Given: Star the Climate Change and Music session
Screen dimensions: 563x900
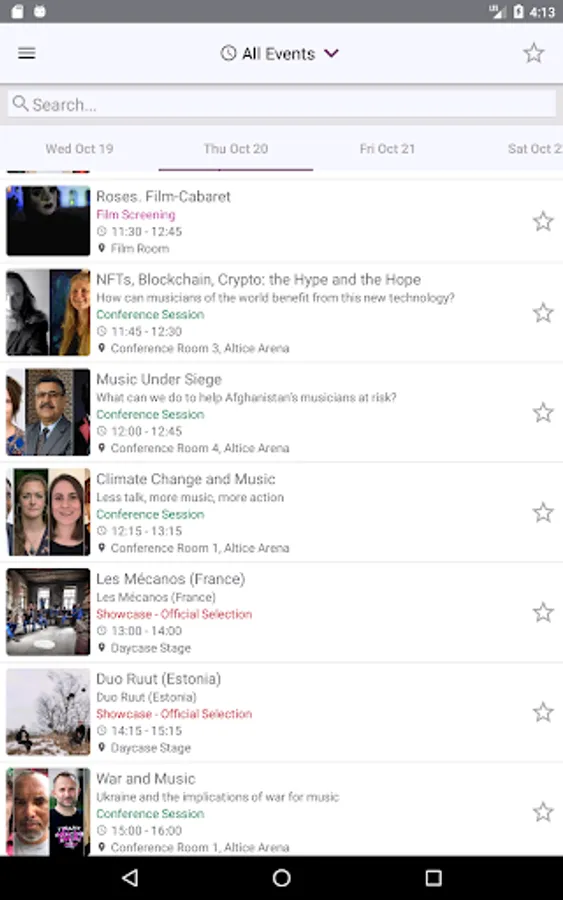Looking at the screenshot, I should point(543,513).
